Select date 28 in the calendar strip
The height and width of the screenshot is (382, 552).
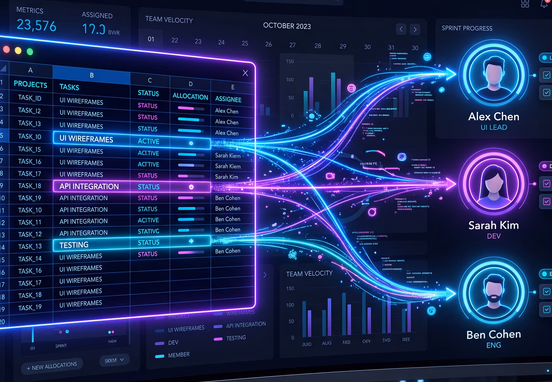tap(318, 46)
